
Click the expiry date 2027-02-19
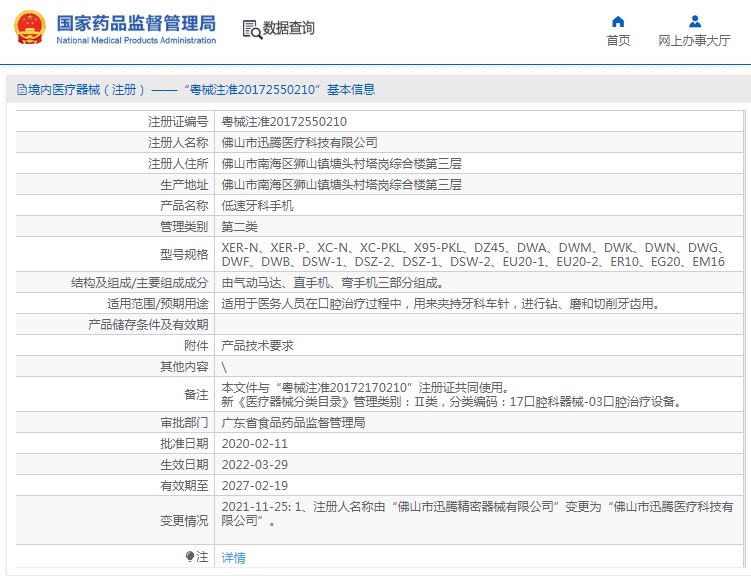254,485
